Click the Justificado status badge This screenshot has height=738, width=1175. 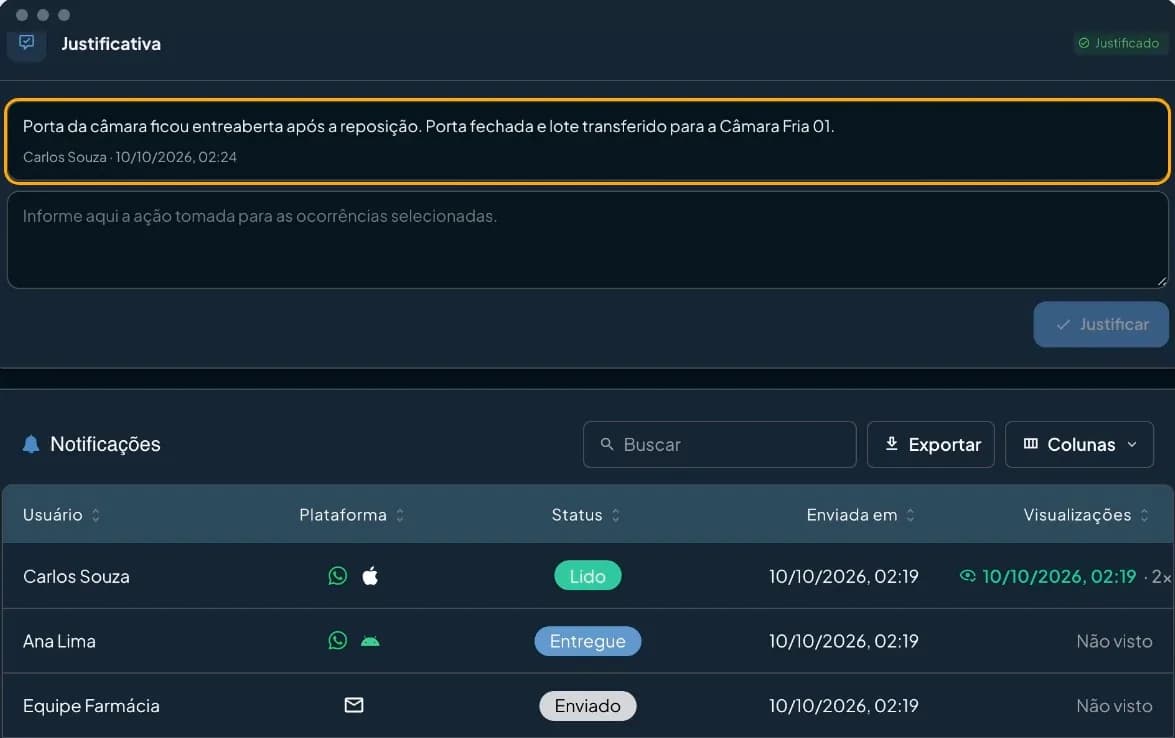pos(1119,43)
